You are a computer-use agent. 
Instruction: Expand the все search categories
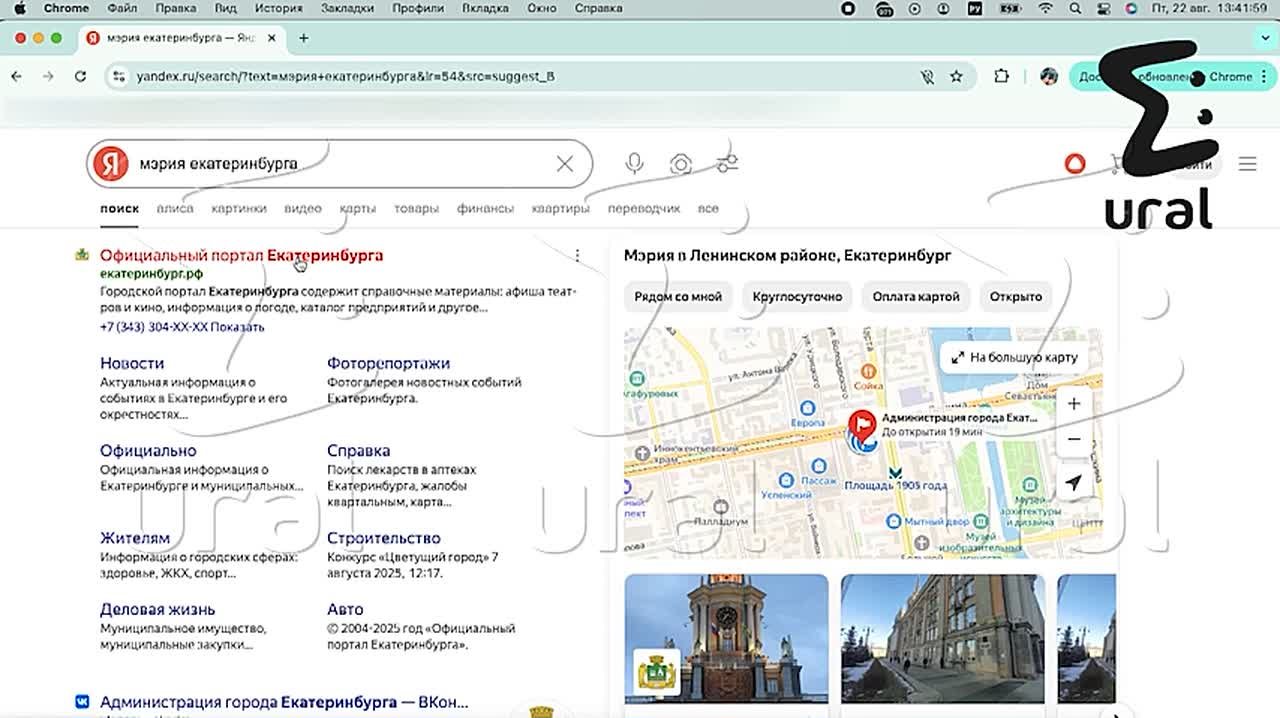(708, 209)
